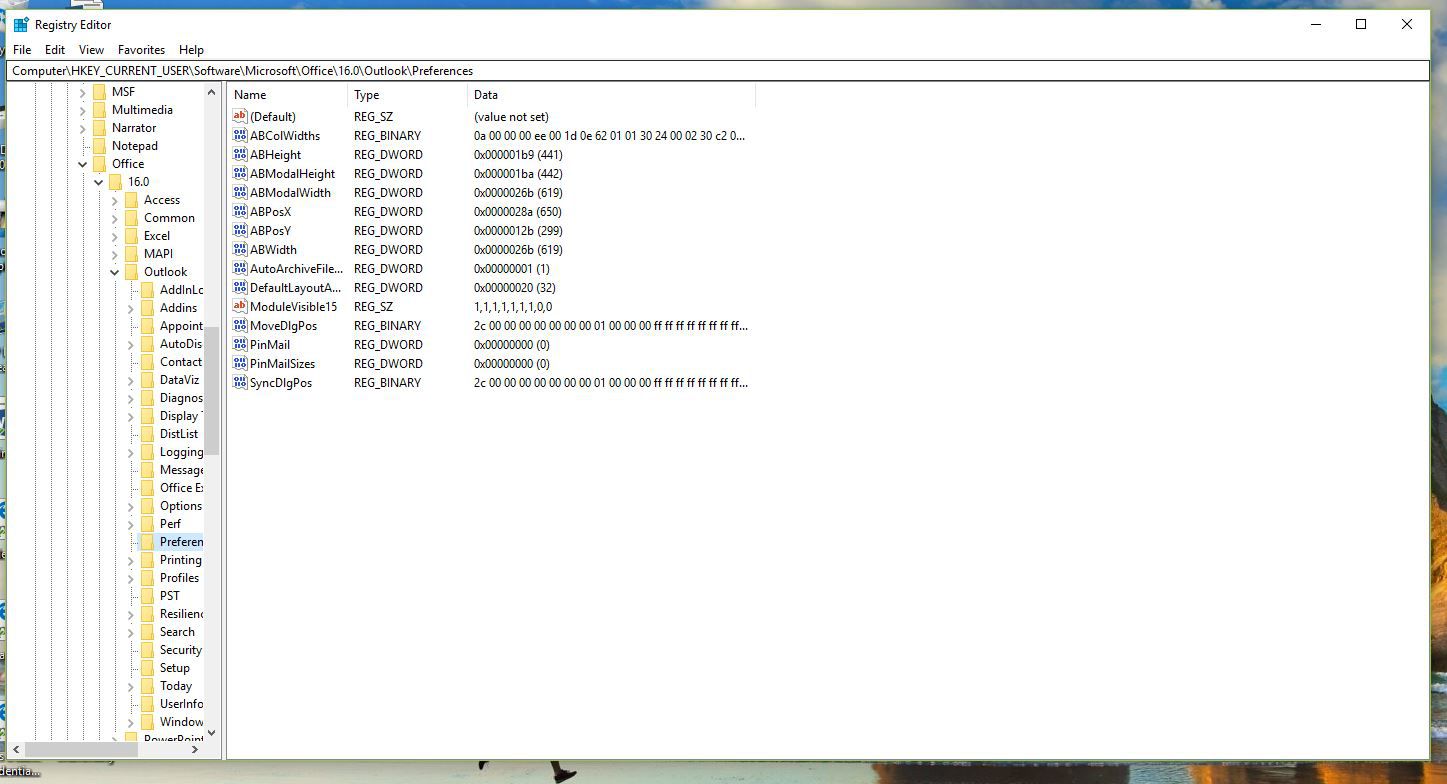The image size is (1447, 784).
Task: Select the ABPosX value icon
Action: [239, 212]
